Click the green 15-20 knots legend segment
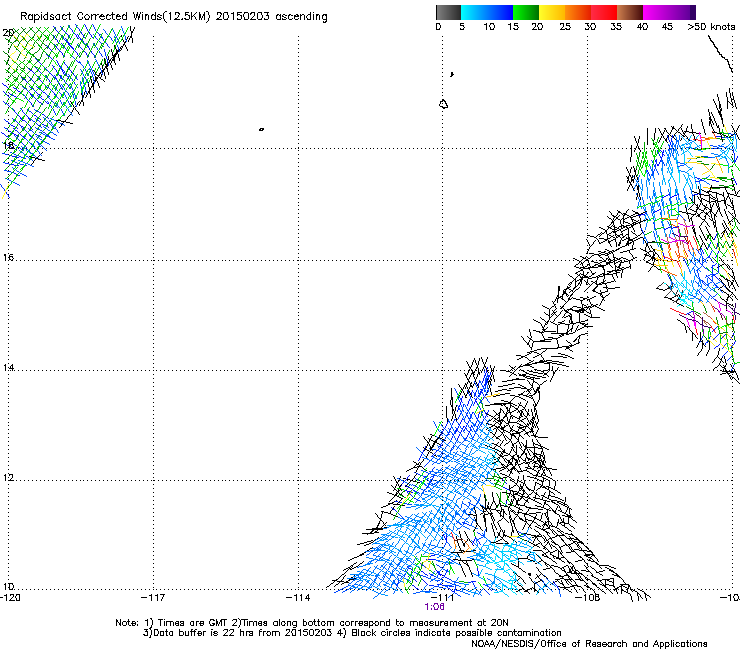Viewport: 740px width, 650px height. point(526,12)
